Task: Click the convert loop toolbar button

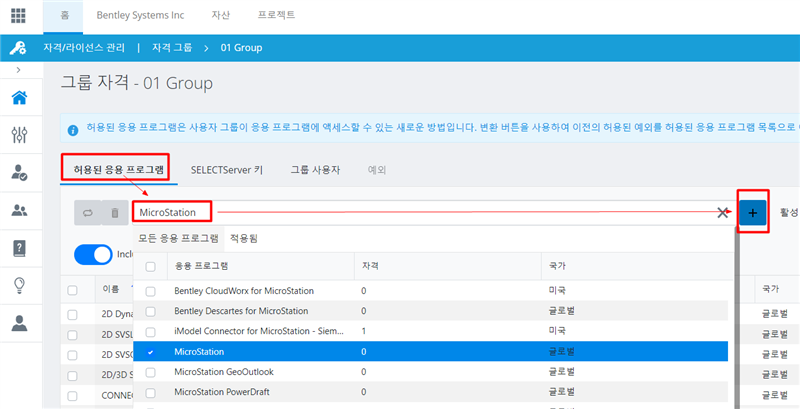Action: 88,213
